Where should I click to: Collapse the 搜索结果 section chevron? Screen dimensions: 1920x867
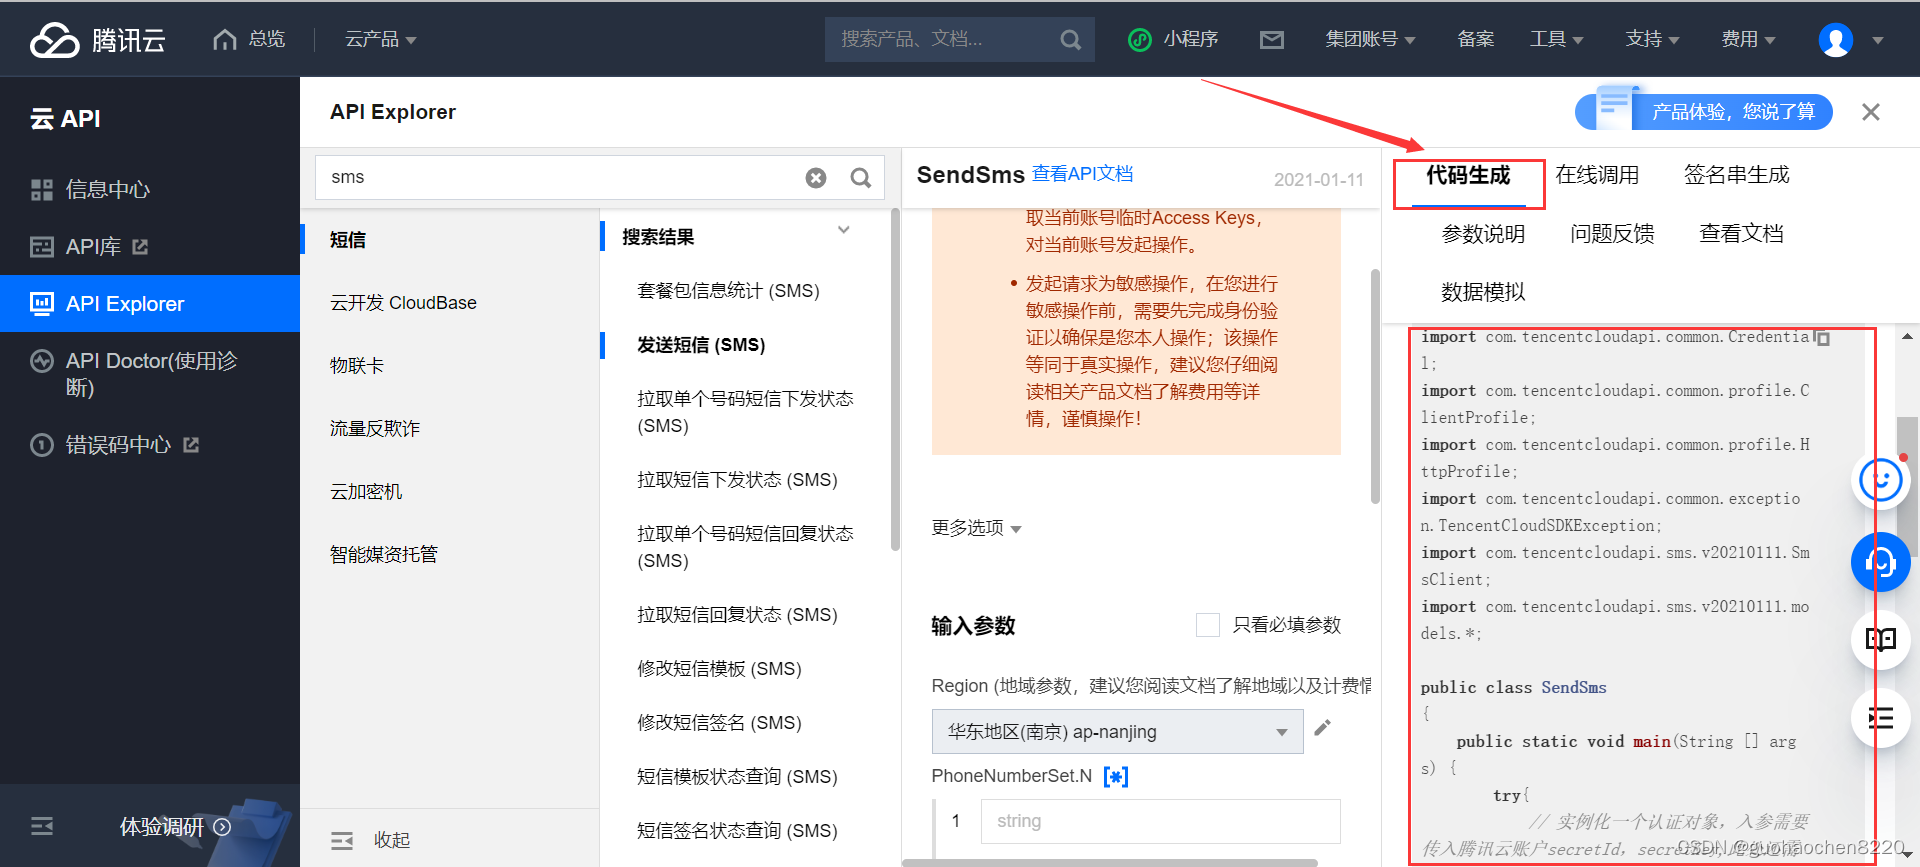[x=844, y=230]
